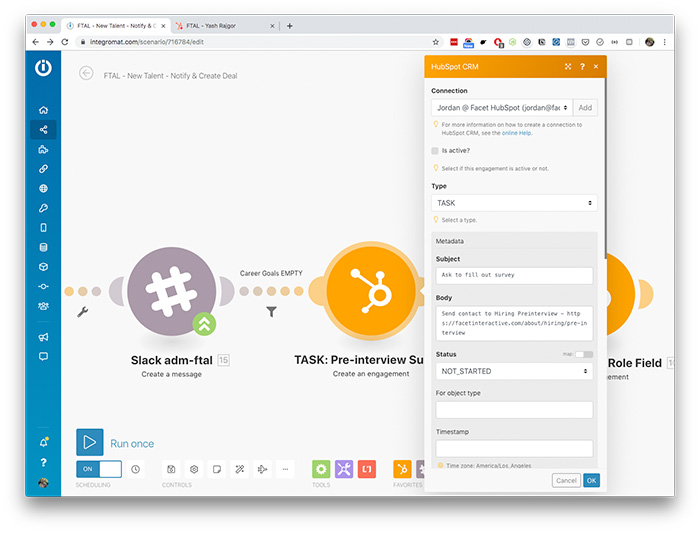Image resolution: width=700 pixels, height=533 pixels.
Task: Open help question mark in sidebar
Action: tap(43, 462)
